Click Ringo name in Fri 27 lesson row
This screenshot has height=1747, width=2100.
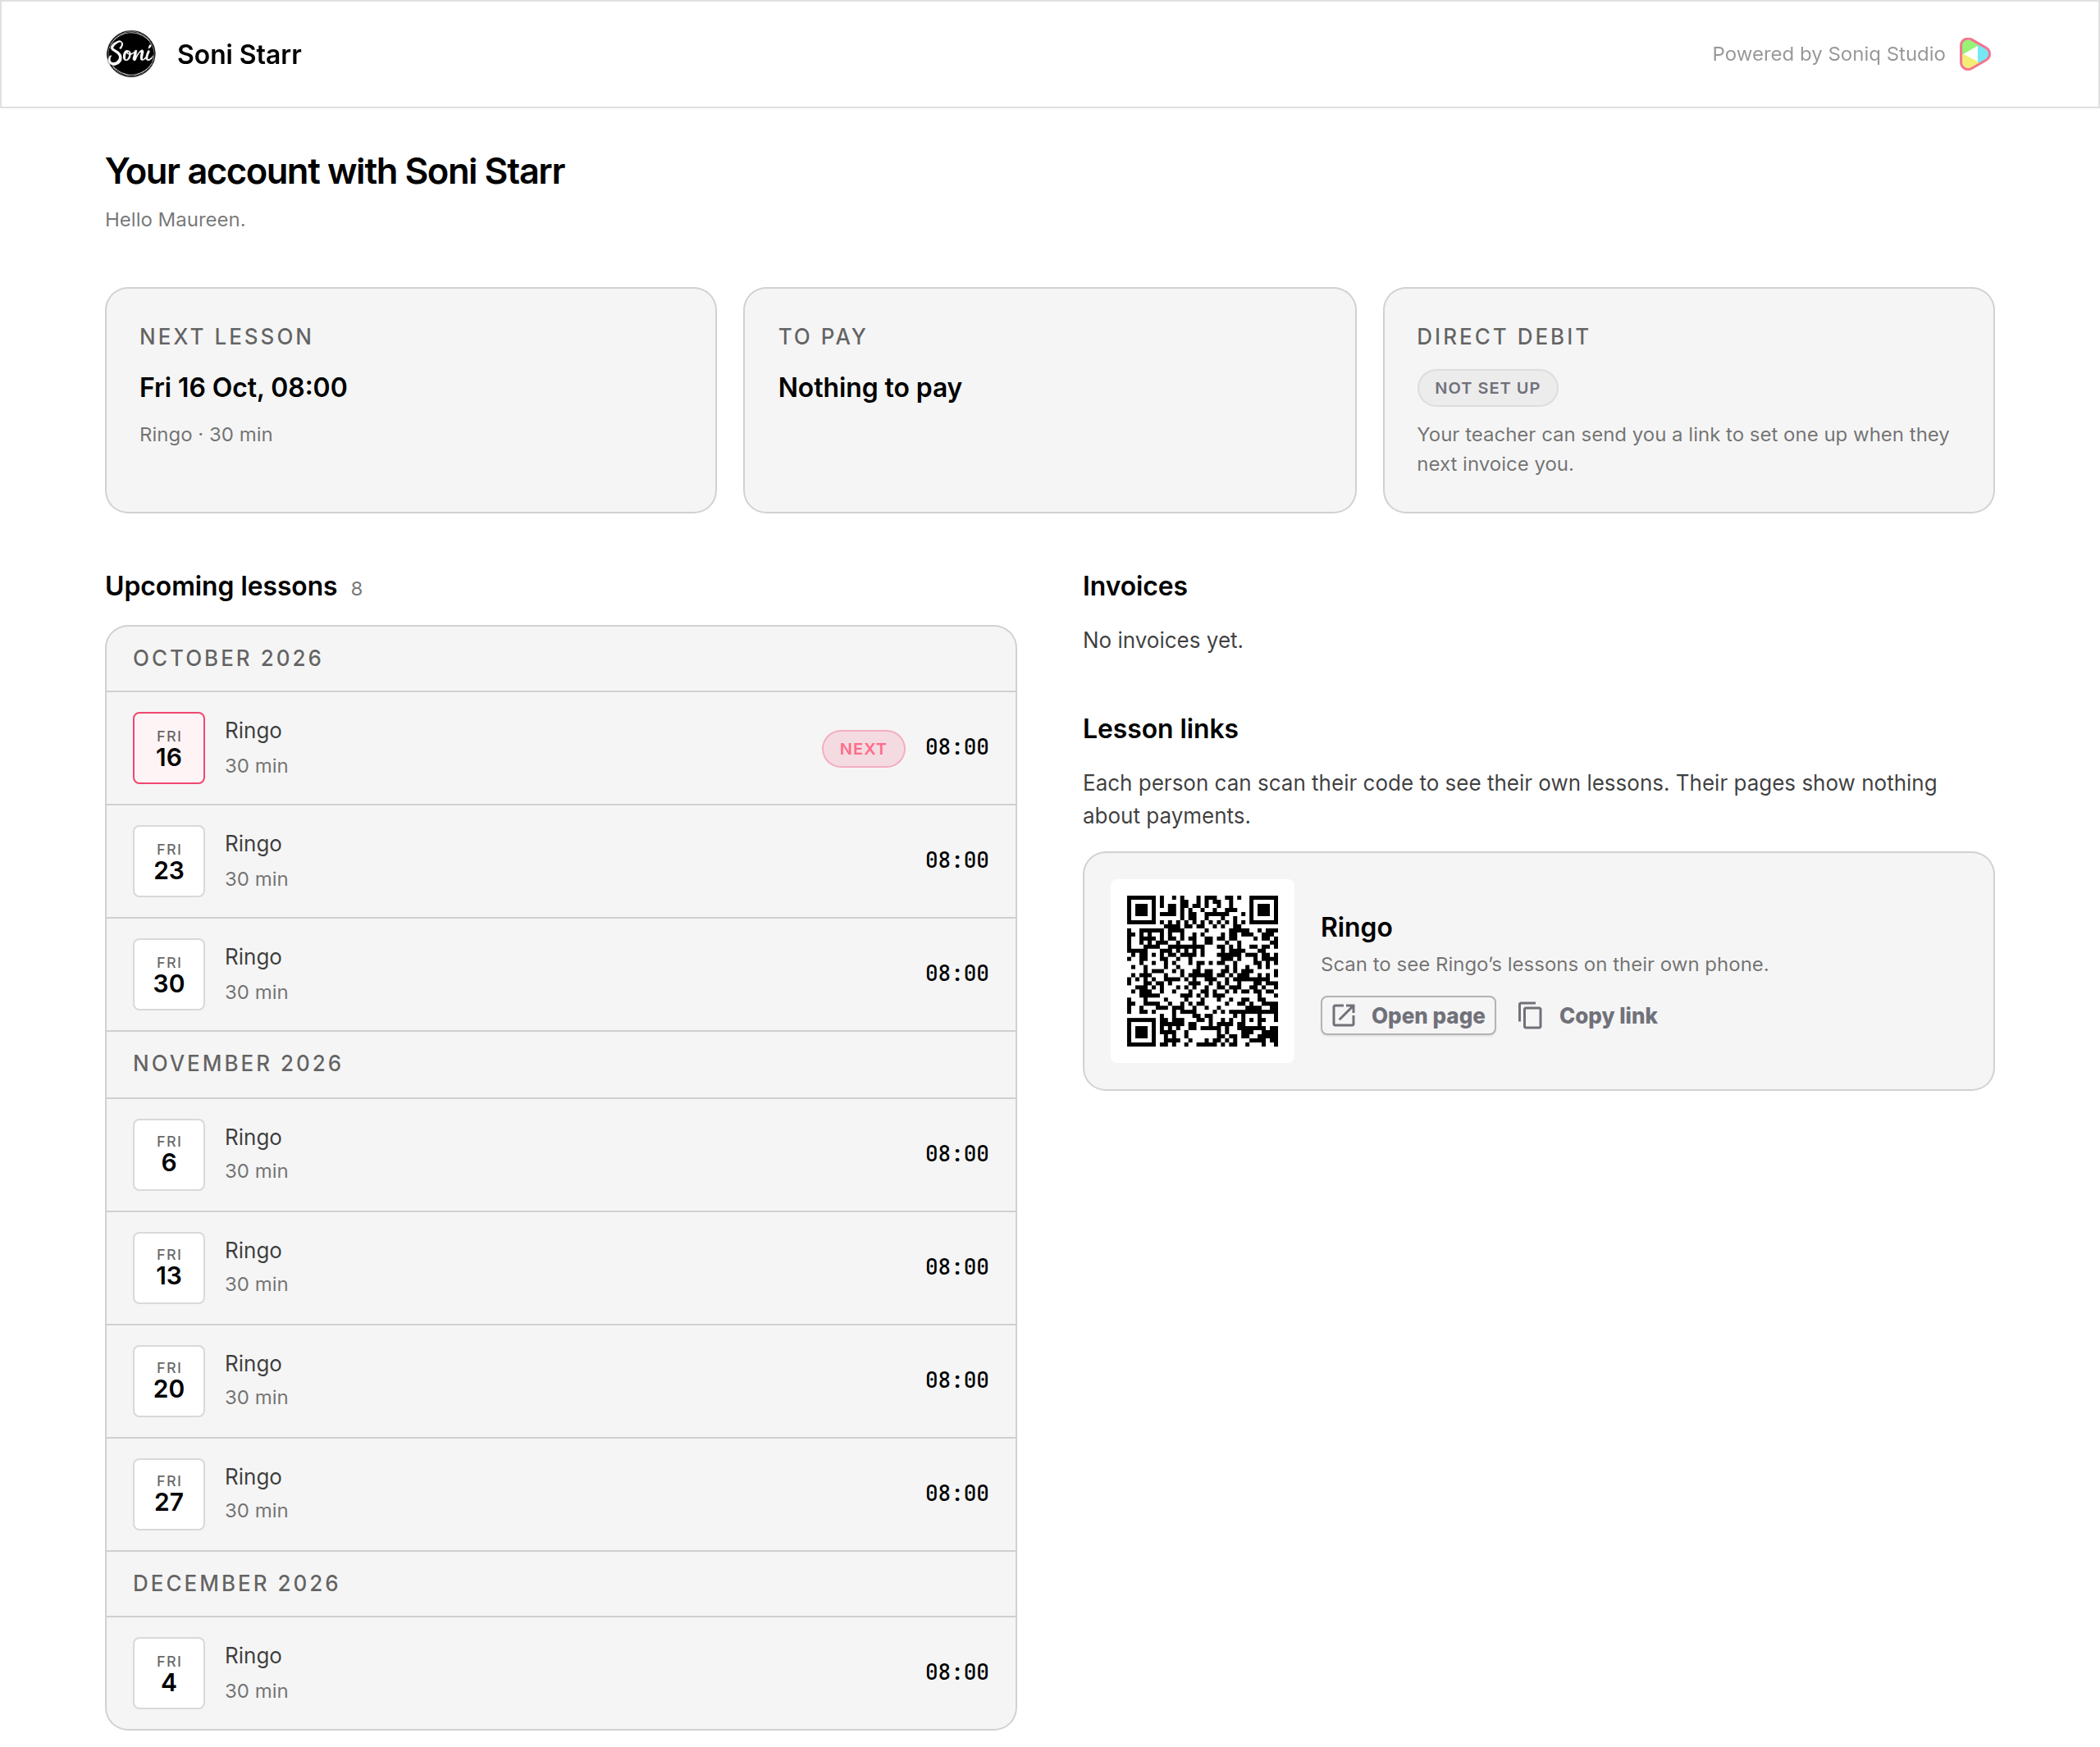click(253, 1478)
